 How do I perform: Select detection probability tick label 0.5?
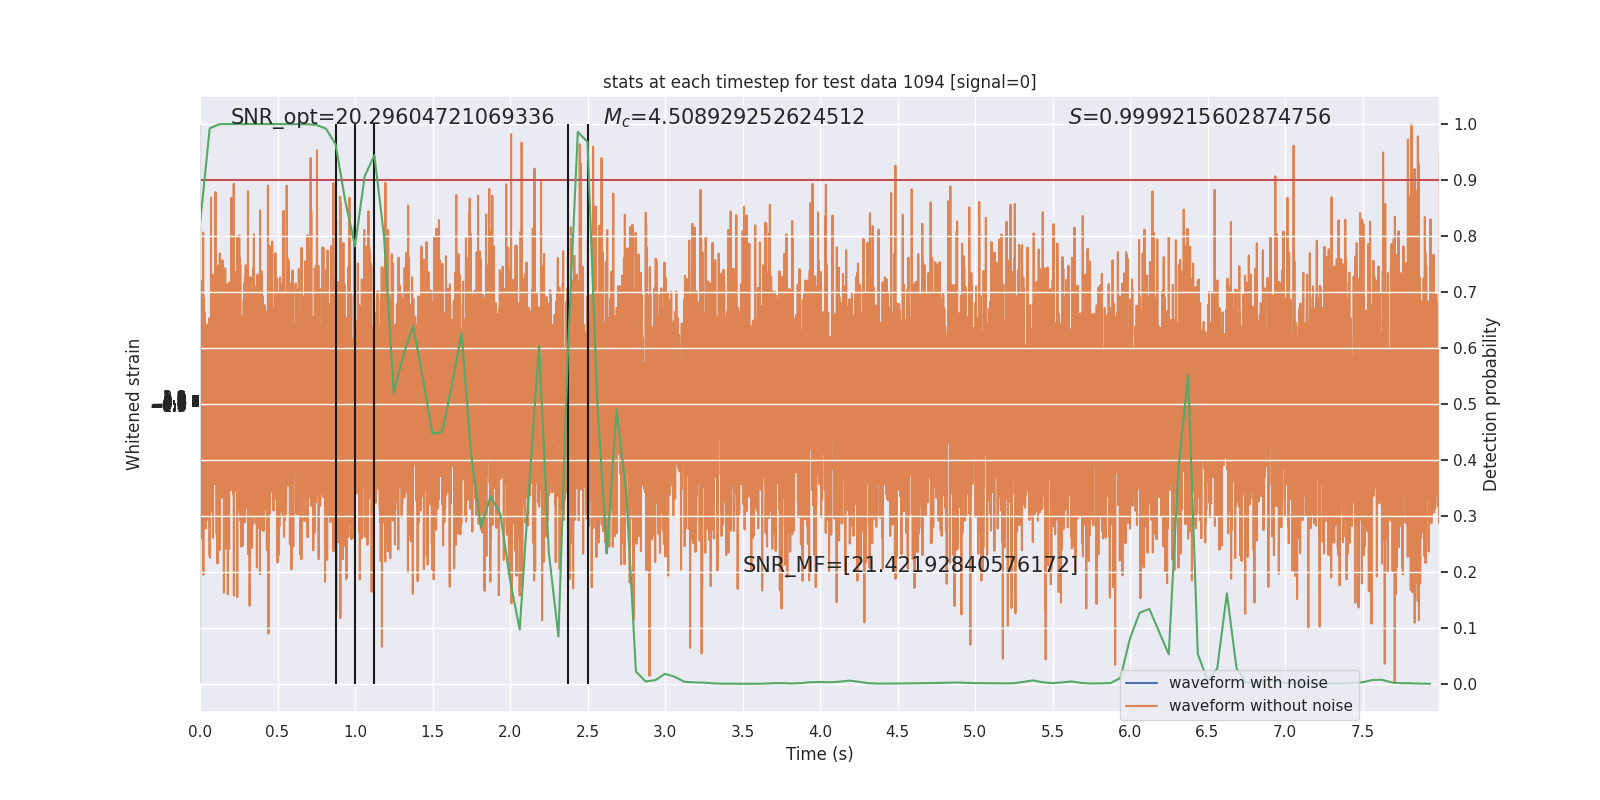pos(1465,405)
